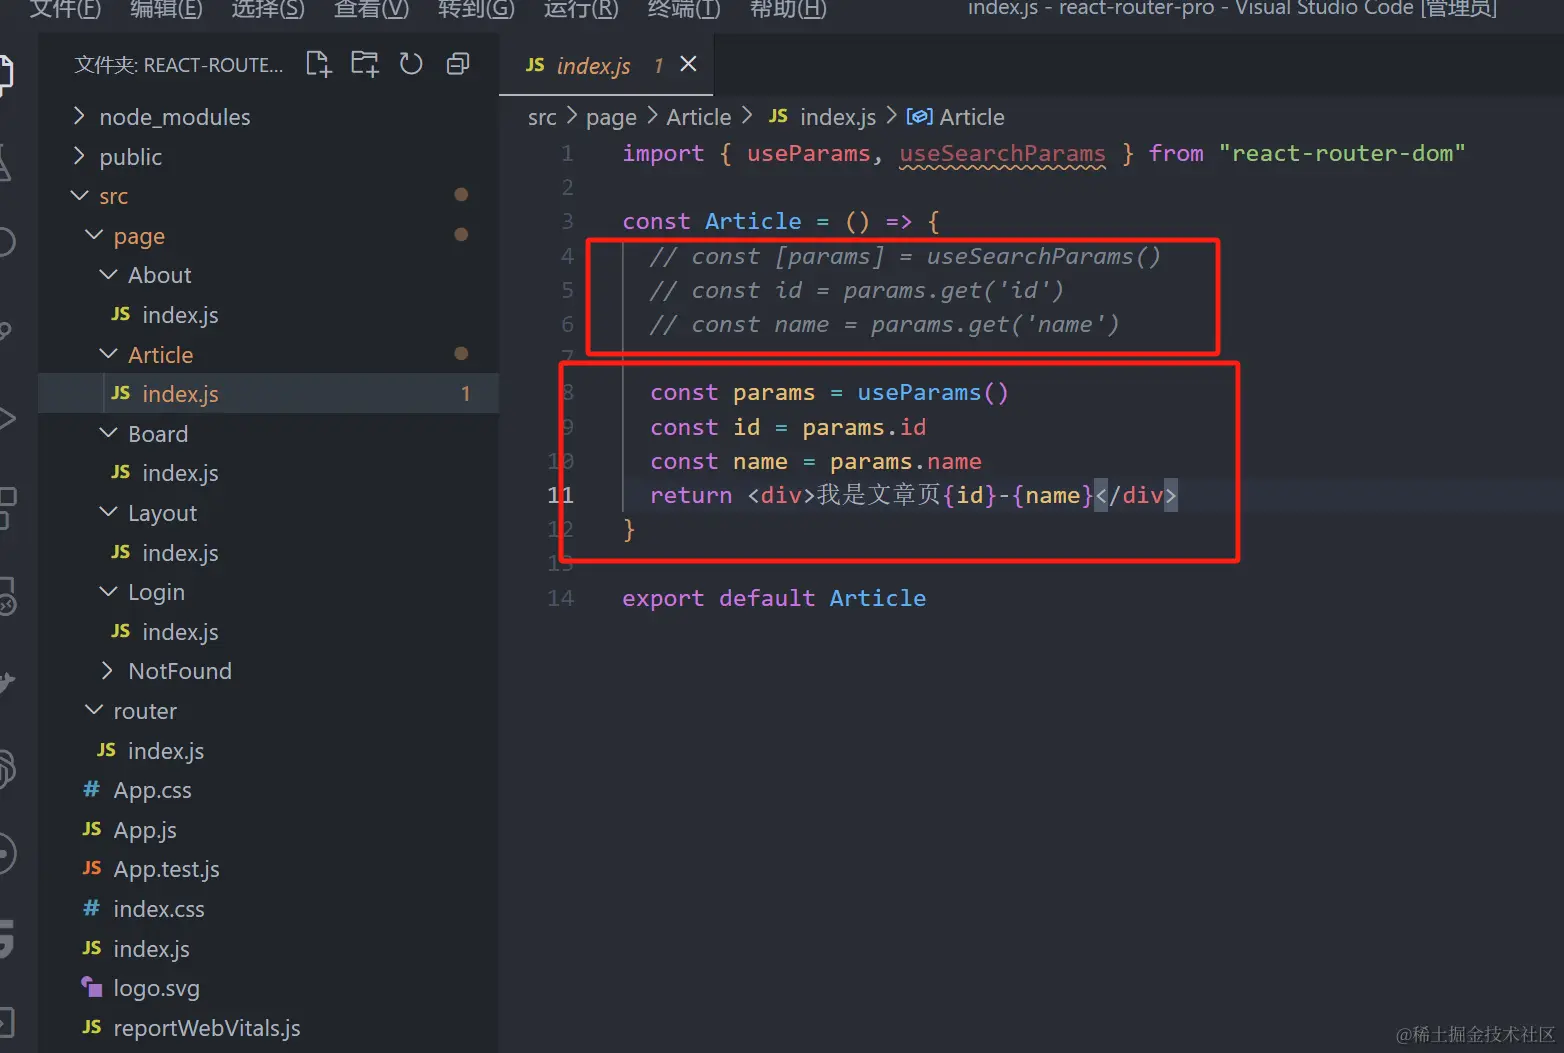Open the 终端(T) menu
Screen dimensions: 1564x1053
[x=684, y=9]
